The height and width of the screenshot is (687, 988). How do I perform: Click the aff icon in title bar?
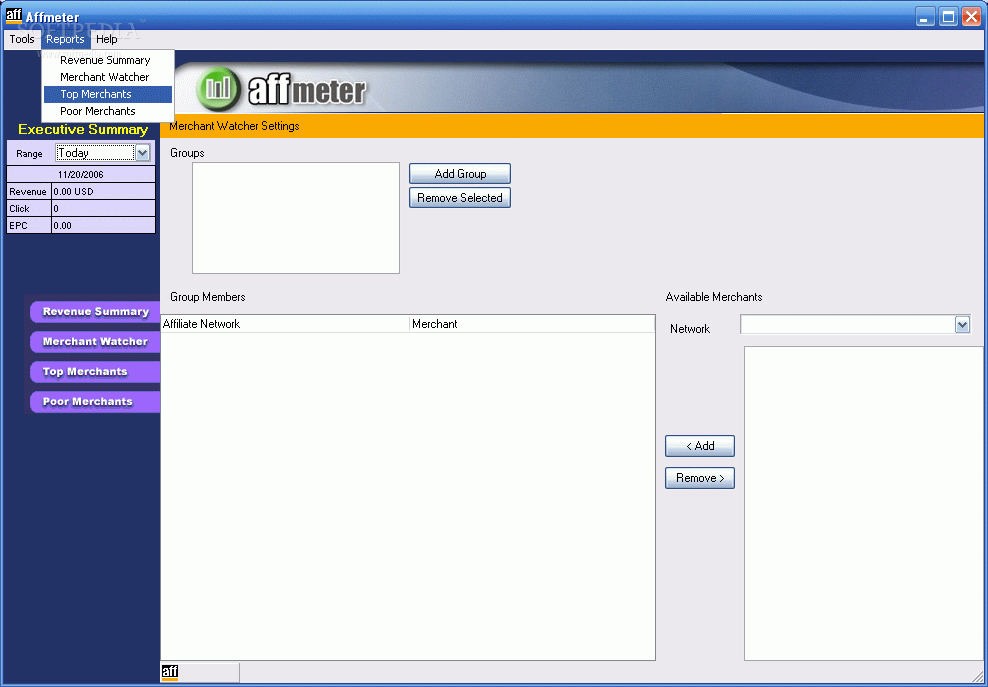click(x=13, y=16)
